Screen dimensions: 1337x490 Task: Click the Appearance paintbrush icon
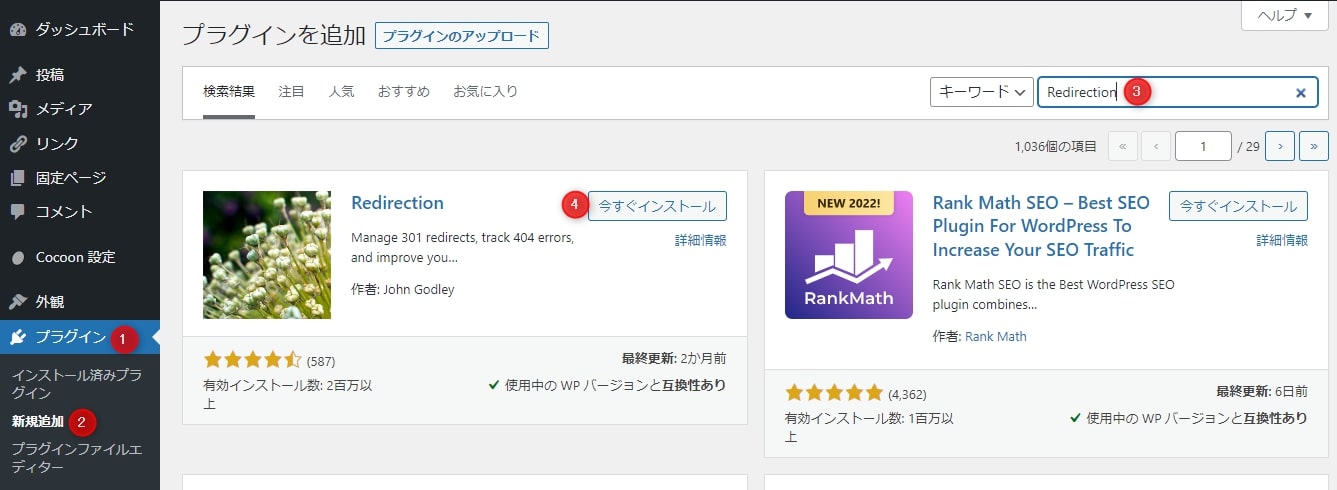pos(18,301)
